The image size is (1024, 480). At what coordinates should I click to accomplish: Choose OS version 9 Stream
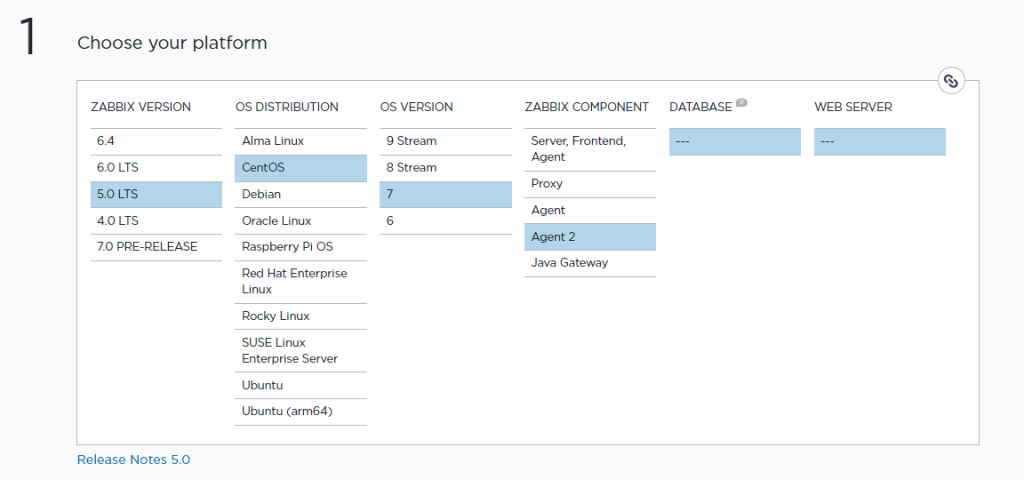[x=445, y=141]
